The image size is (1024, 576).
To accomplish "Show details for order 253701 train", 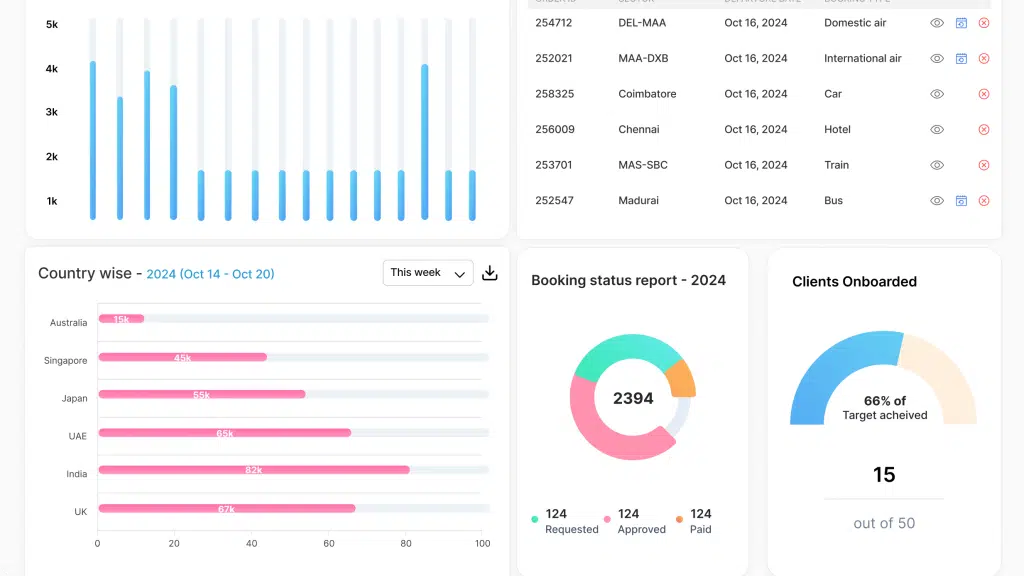I will click(936, 165).
